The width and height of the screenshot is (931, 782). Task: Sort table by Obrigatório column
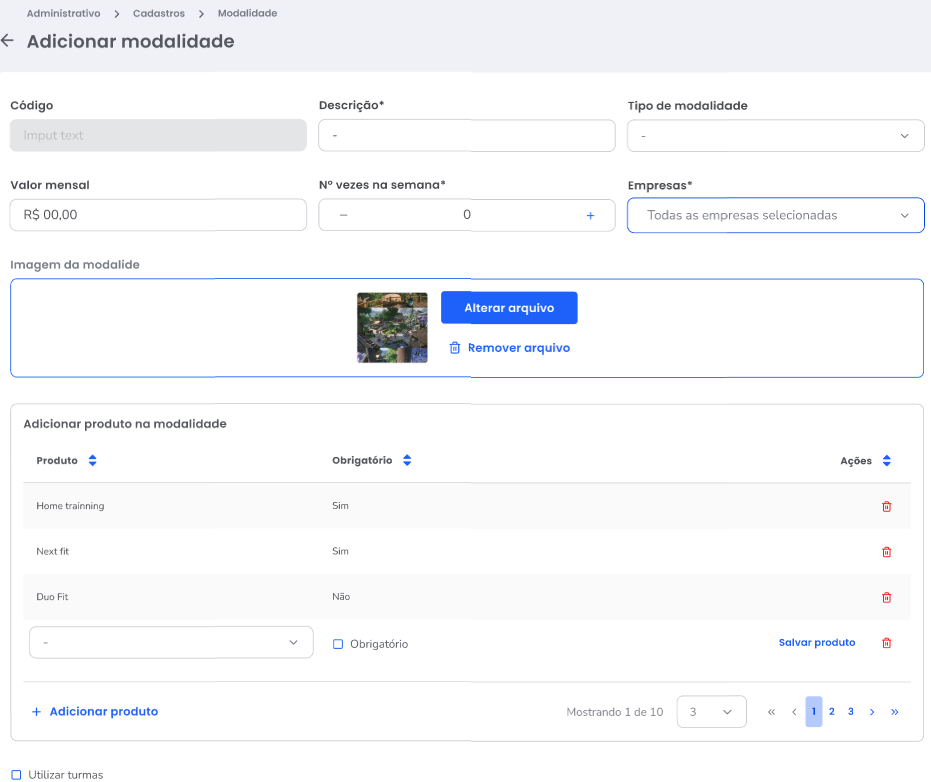tap(407, 461)
